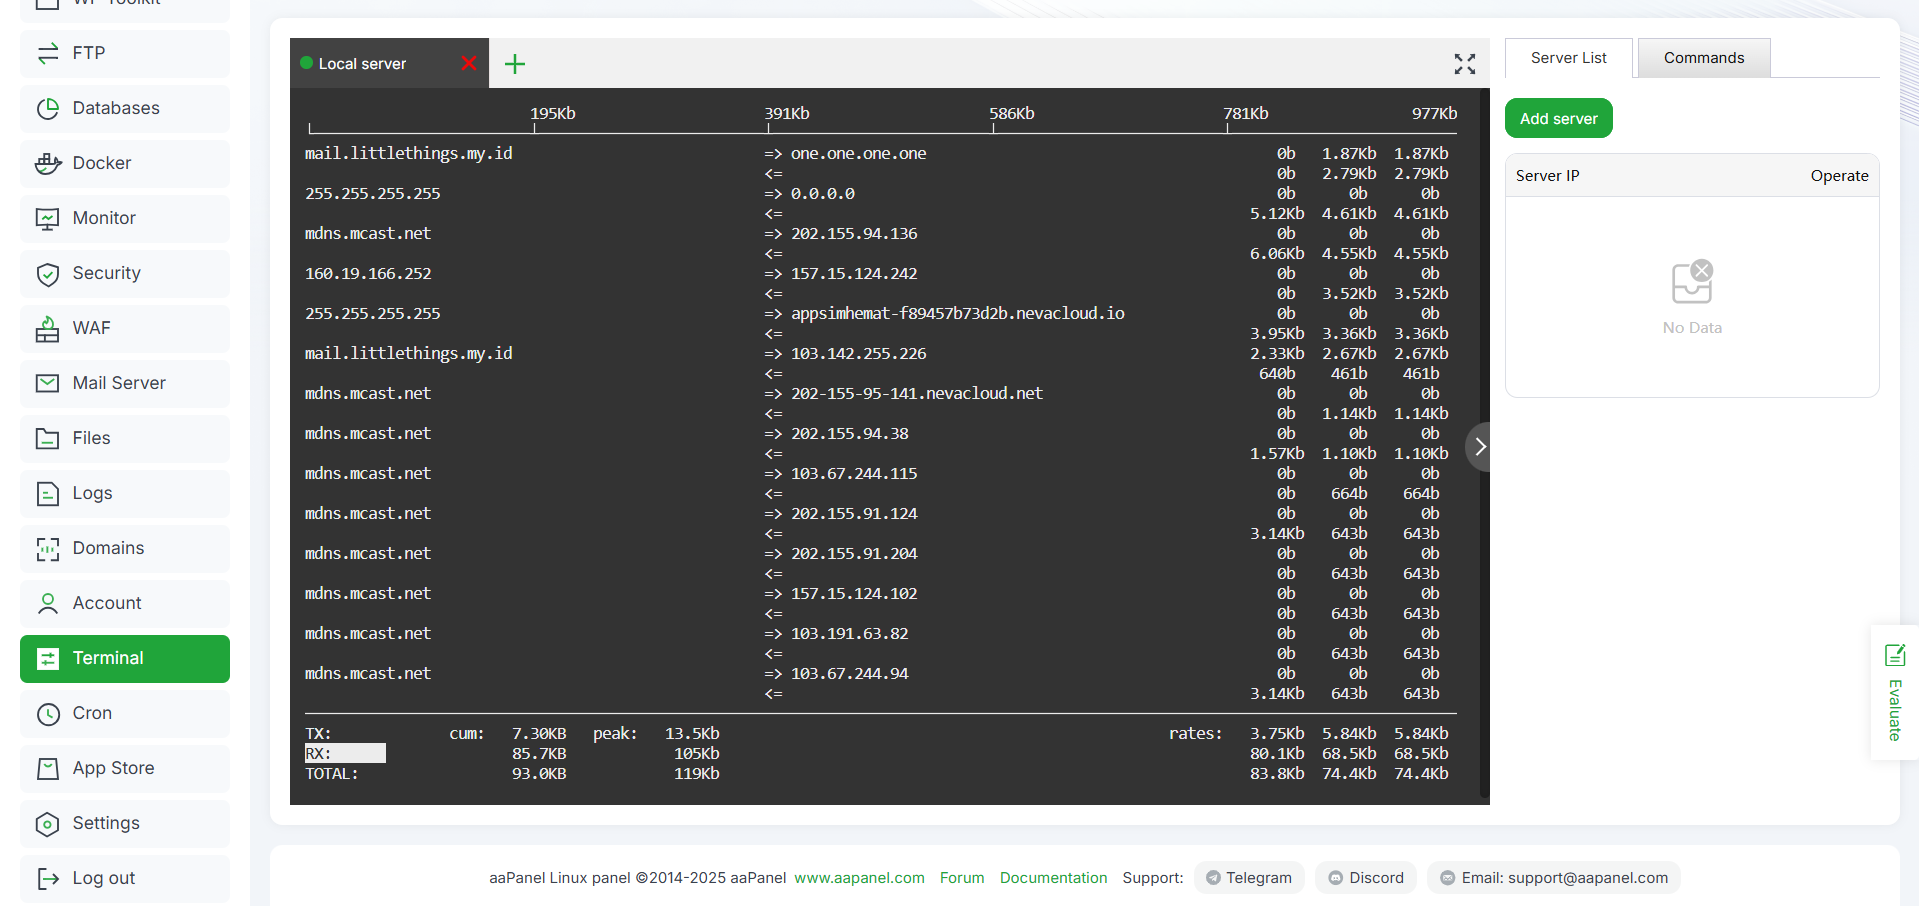Open the Evaluate feedback icon
This screenshot has width=1919, height=906.
pyautogui.click(x=1895, y=656)
